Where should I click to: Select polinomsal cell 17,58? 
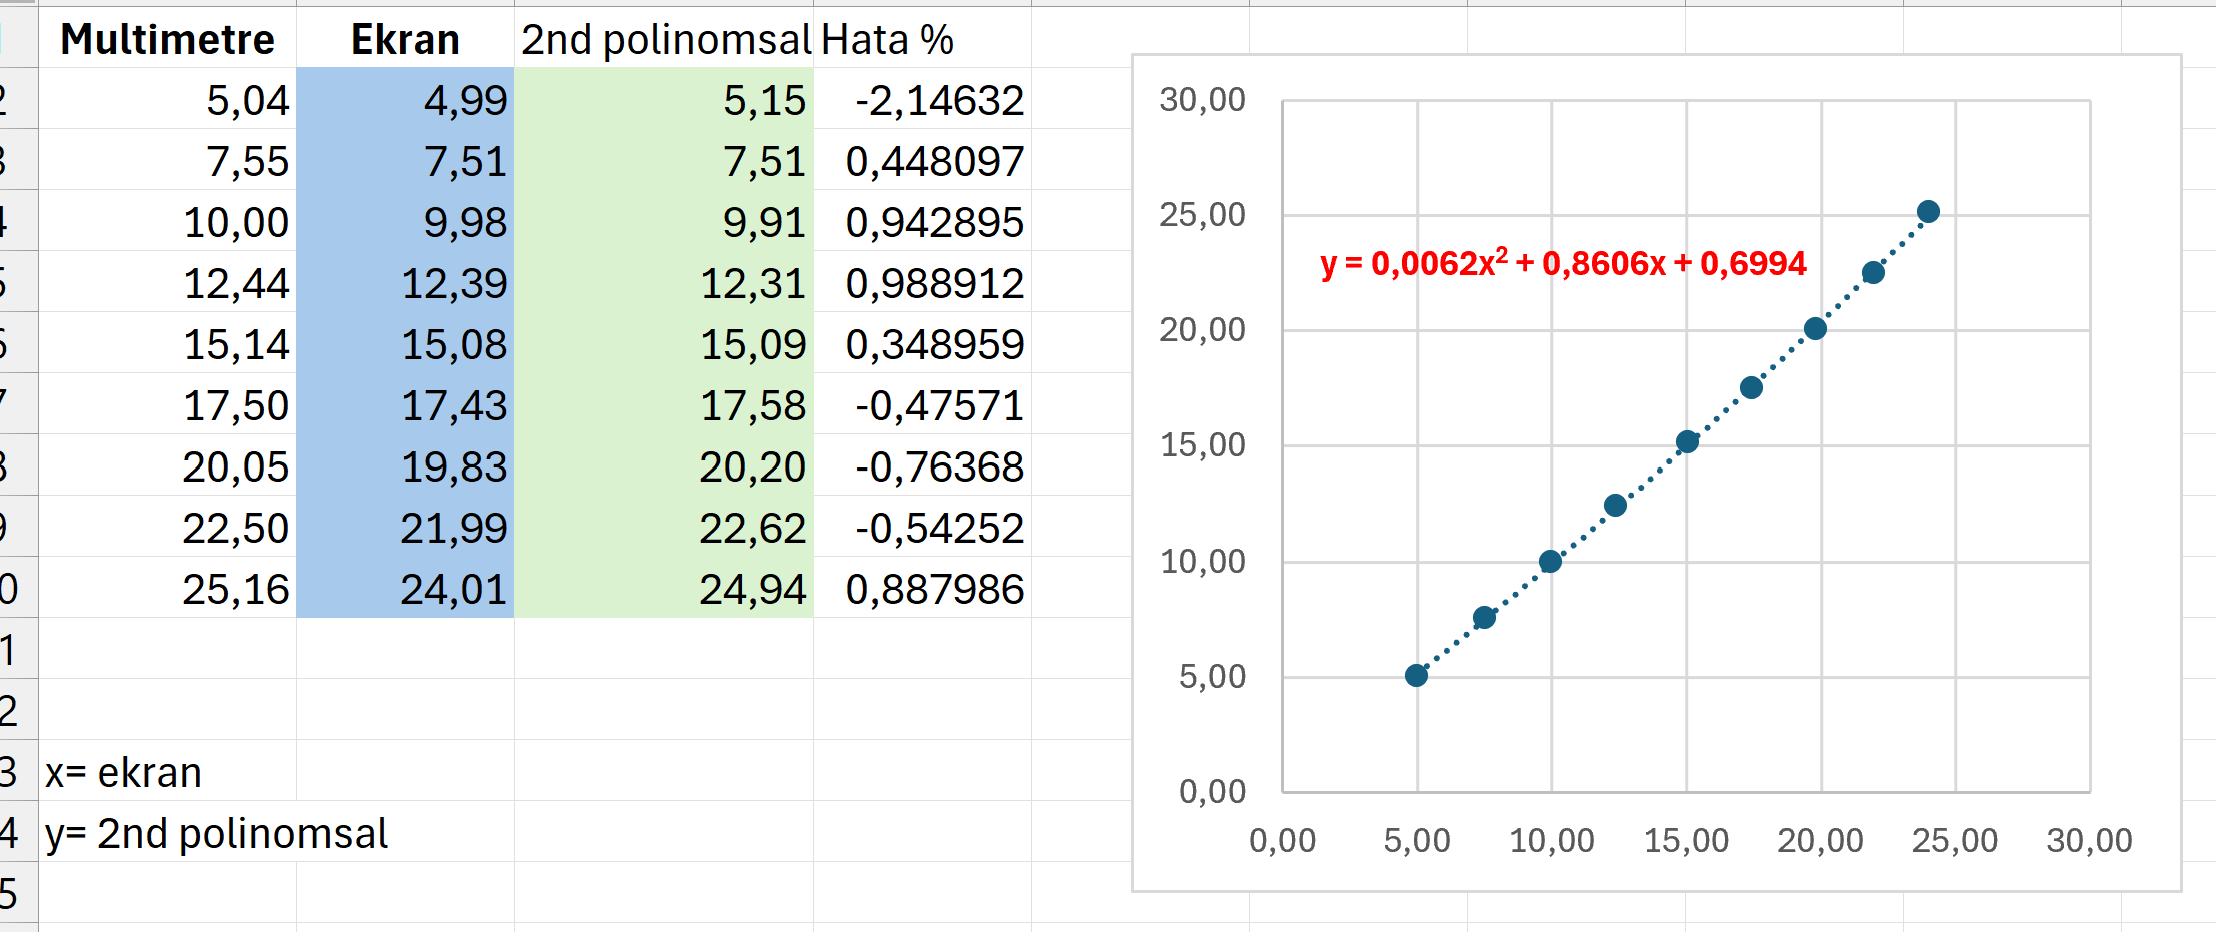664,404
